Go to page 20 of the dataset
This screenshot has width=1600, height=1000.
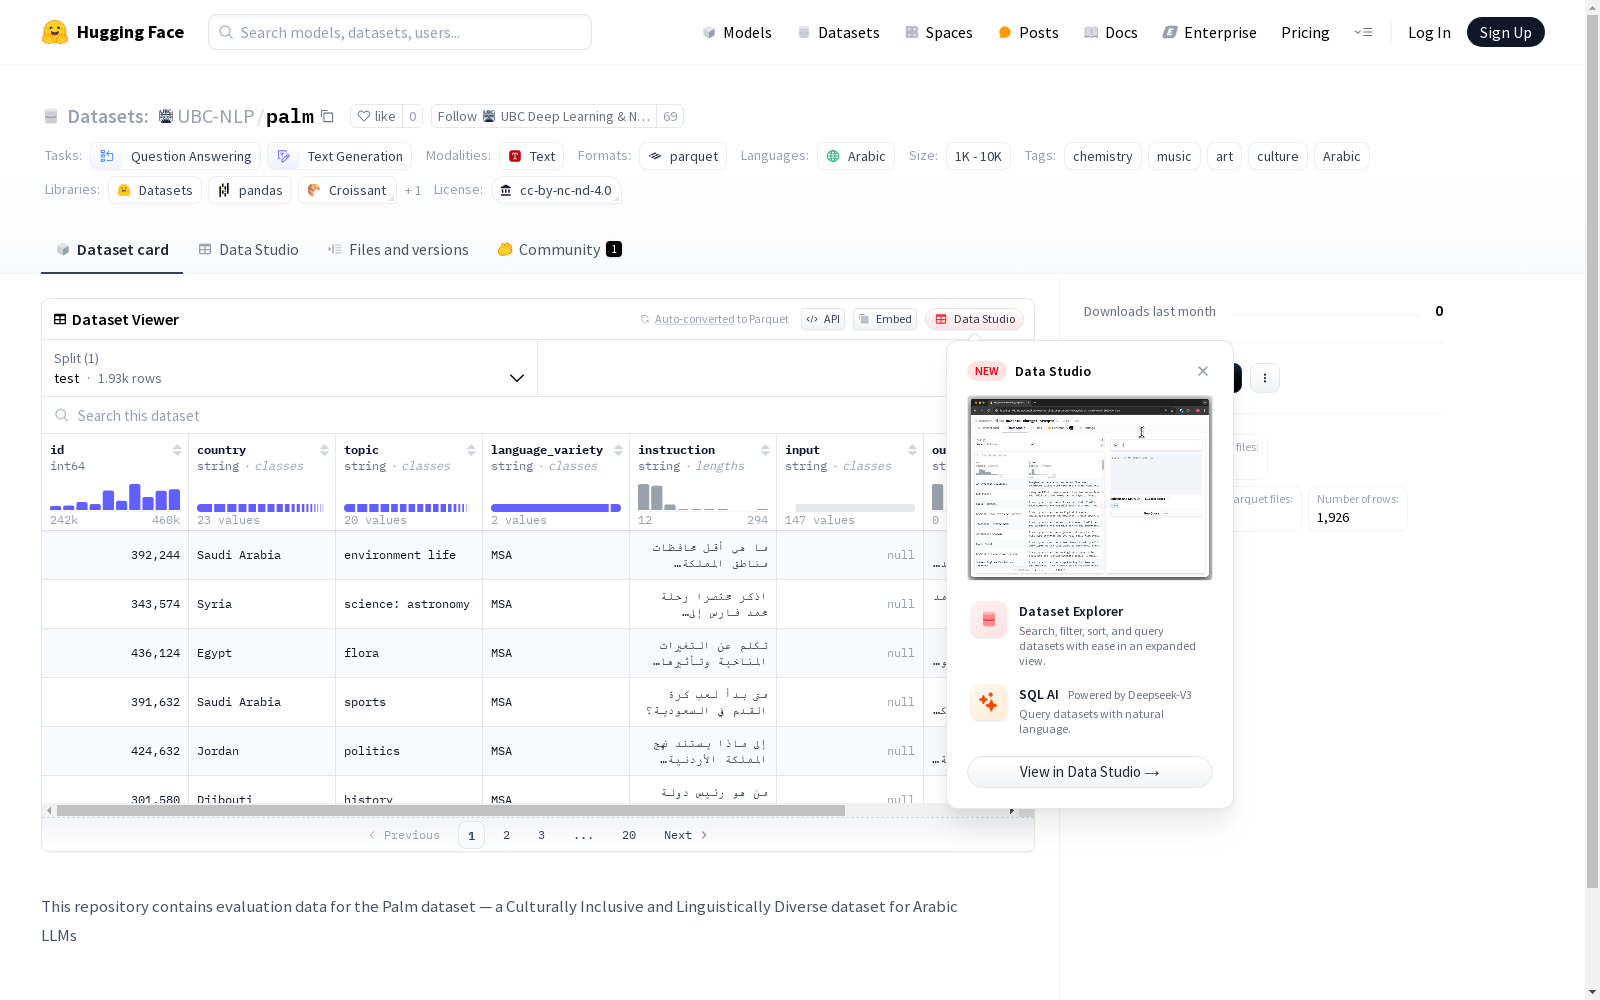coord(629,835)
